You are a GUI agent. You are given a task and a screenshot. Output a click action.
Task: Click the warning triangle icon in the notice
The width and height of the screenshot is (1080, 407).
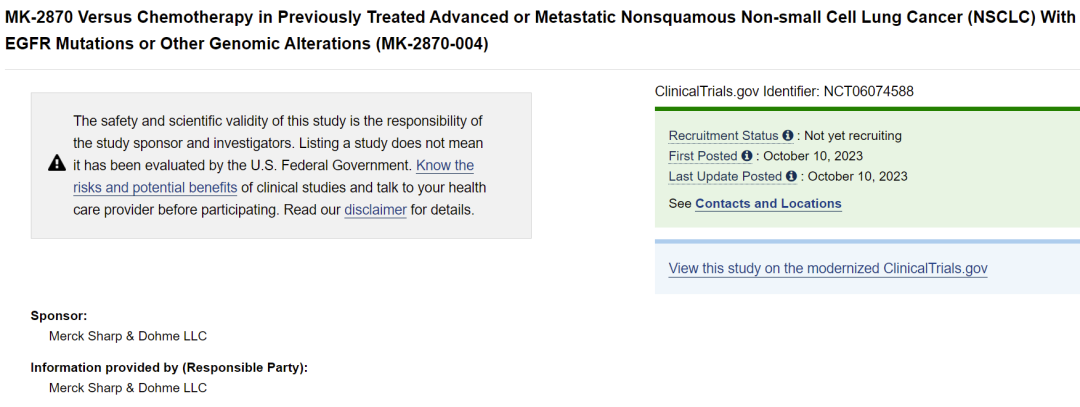(x=57, y=164)
